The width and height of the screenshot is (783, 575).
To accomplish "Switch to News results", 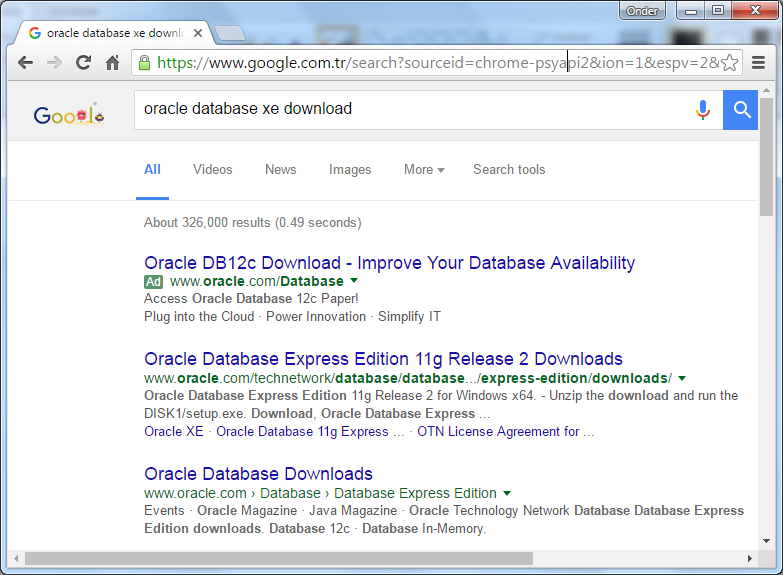I will tap(281, 170).
